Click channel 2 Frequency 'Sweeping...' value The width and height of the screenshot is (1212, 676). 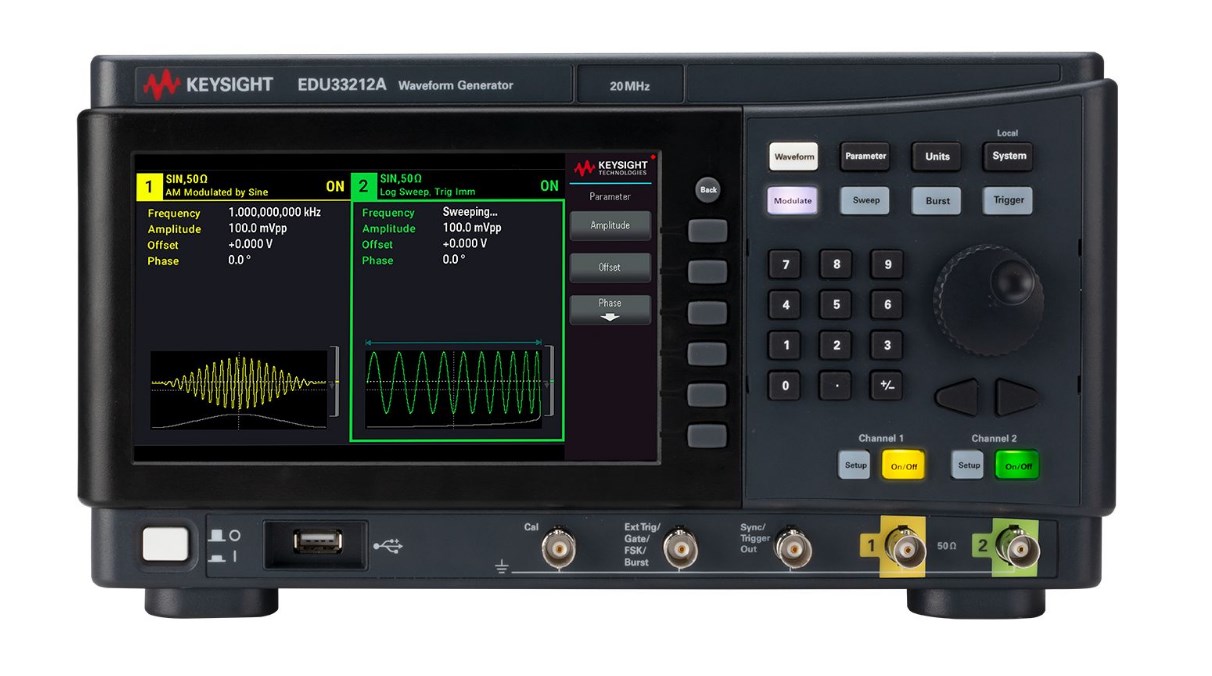pos(470,212)
